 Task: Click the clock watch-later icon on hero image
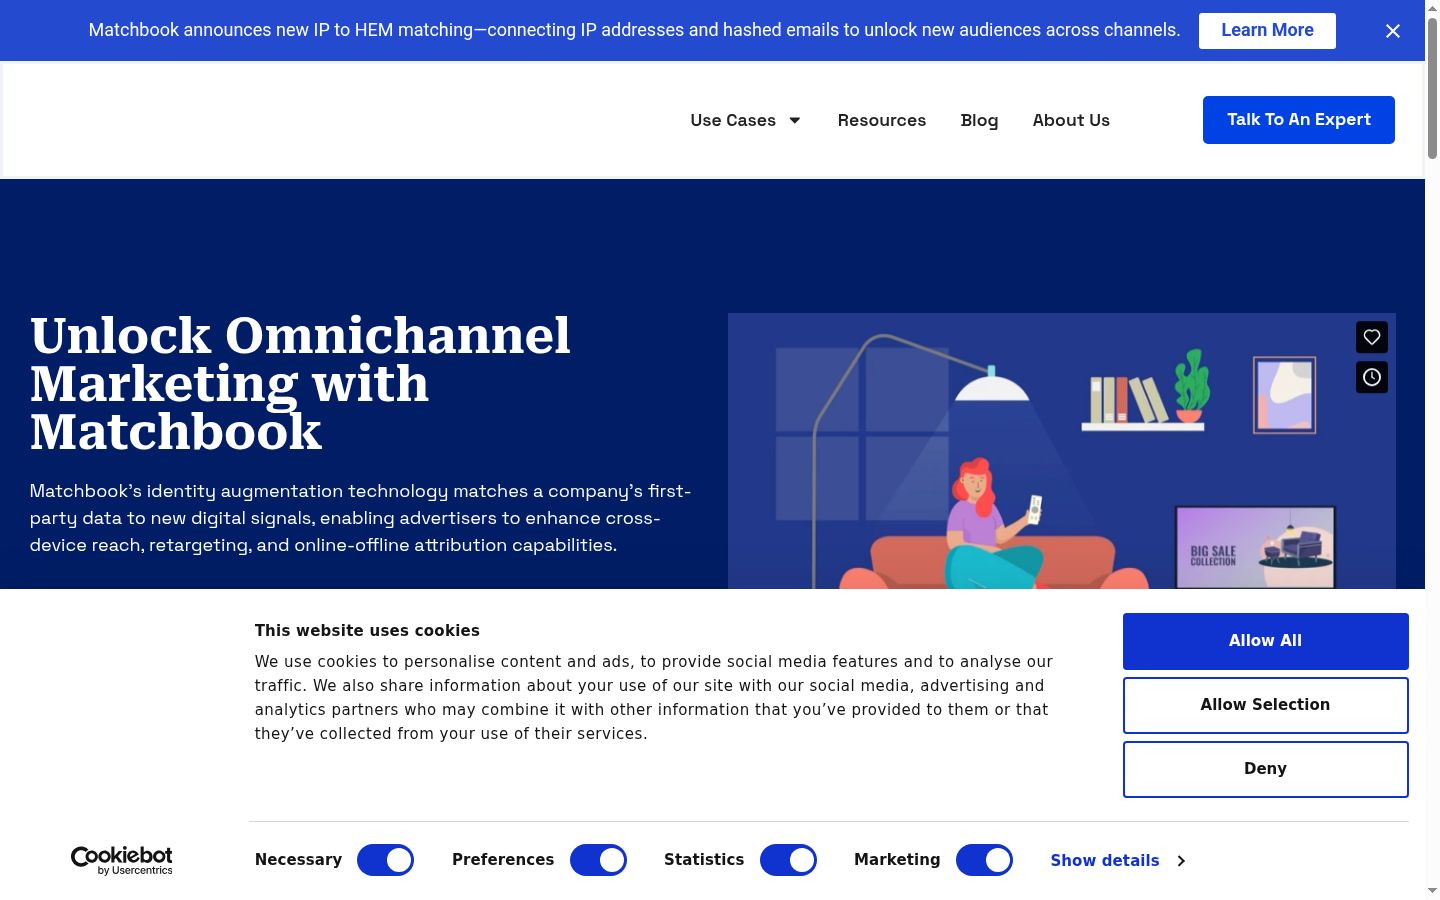1372,377
